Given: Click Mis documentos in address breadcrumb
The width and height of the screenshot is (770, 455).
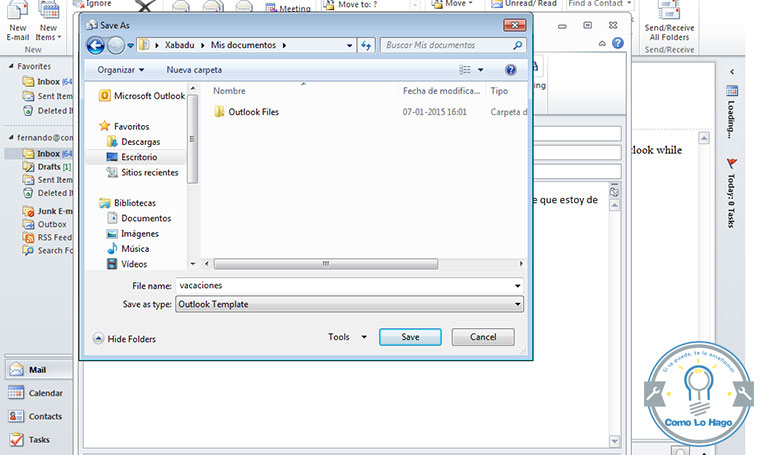Looking at the screenshot, I should pyautogui.click(x=243, y=45).
